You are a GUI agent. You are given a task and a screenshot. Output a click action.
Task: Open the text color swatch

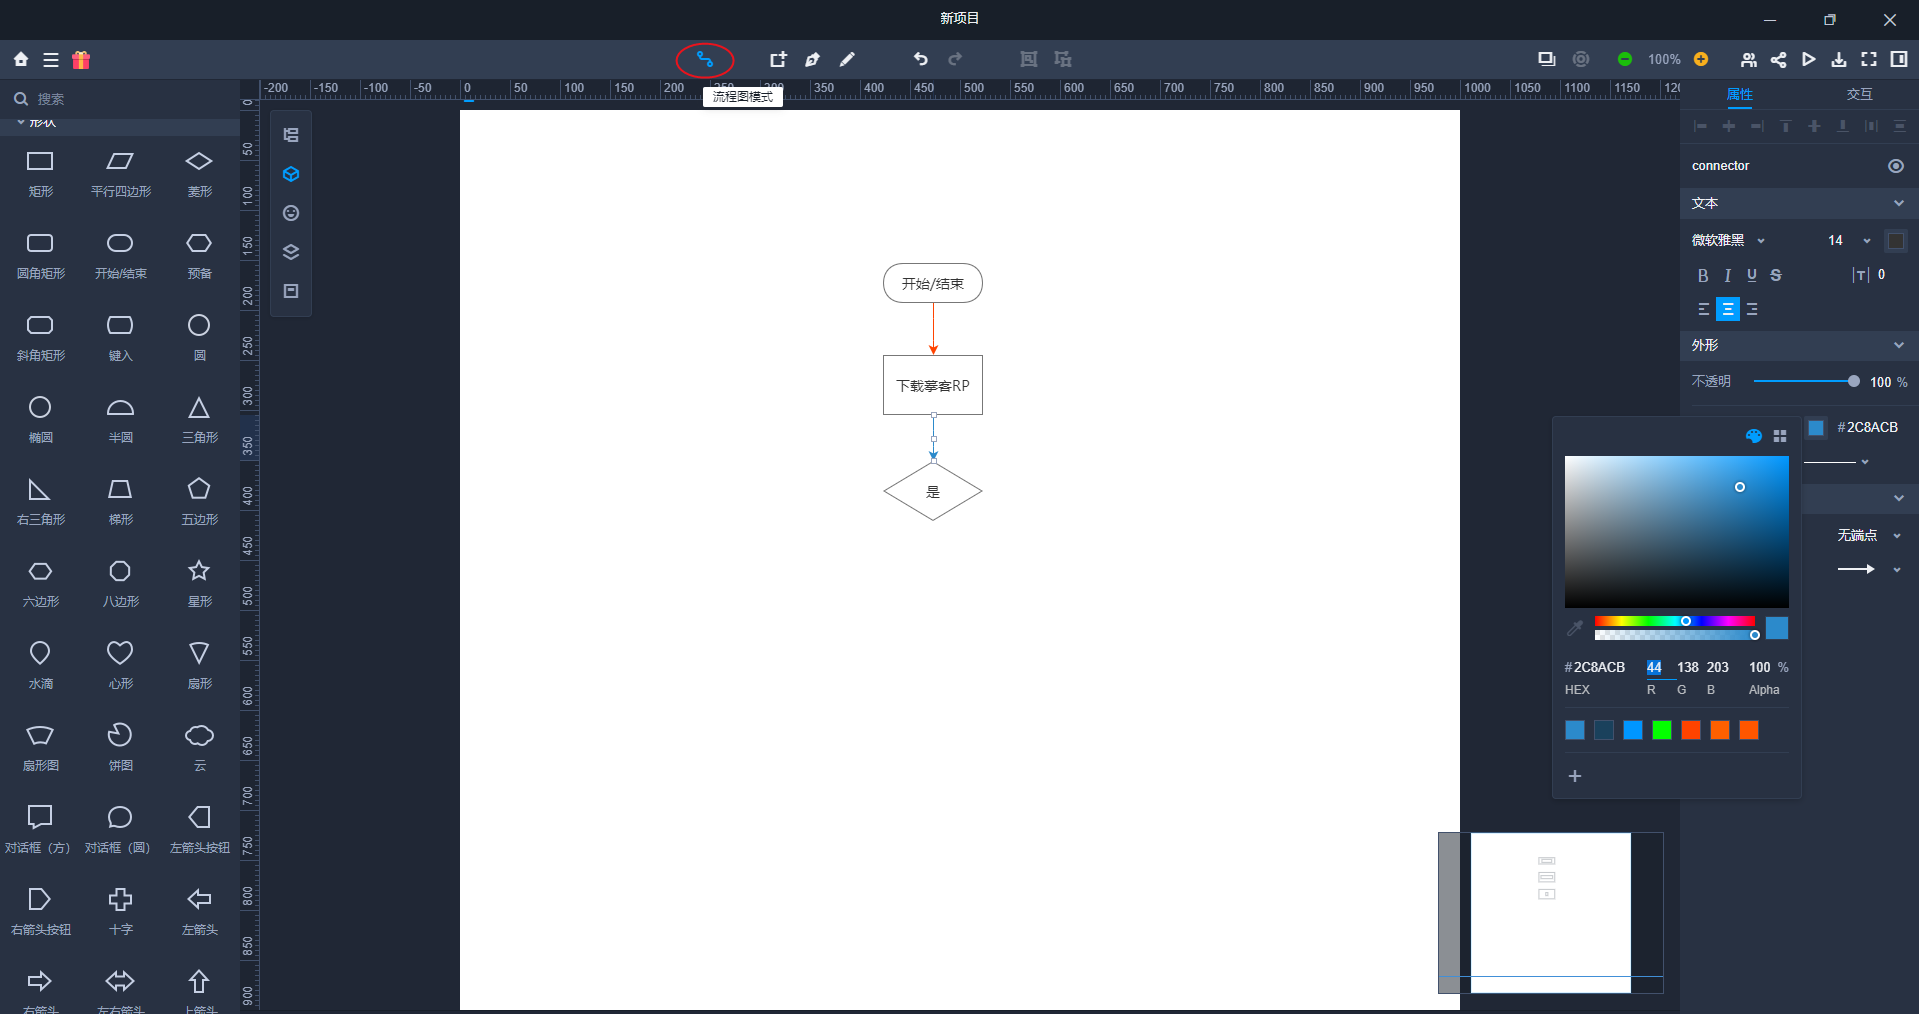click(1895, 241)
